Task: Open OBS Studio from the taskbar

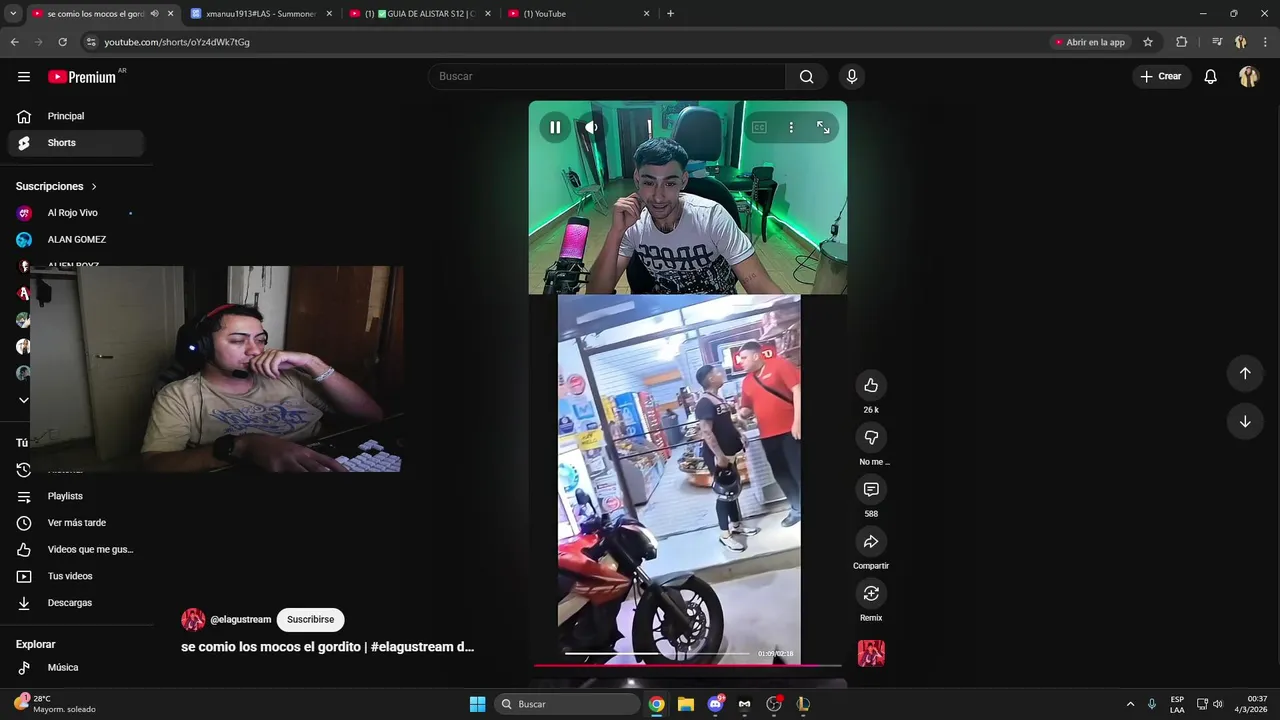Action: tap(774, 704)
